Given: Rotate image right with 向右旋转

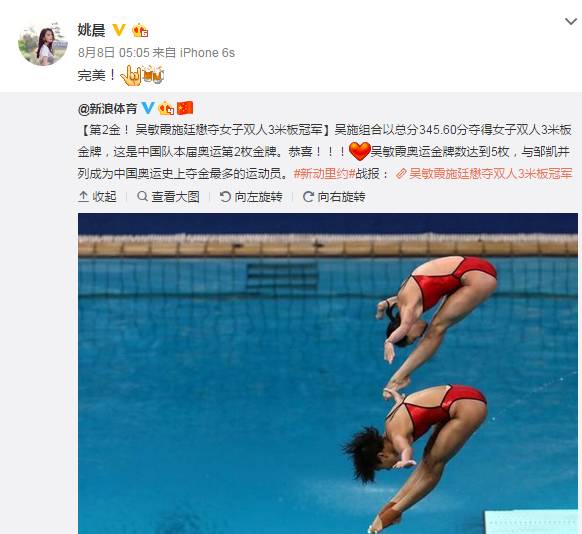Looking at the screenshot, I should [334, 197].
